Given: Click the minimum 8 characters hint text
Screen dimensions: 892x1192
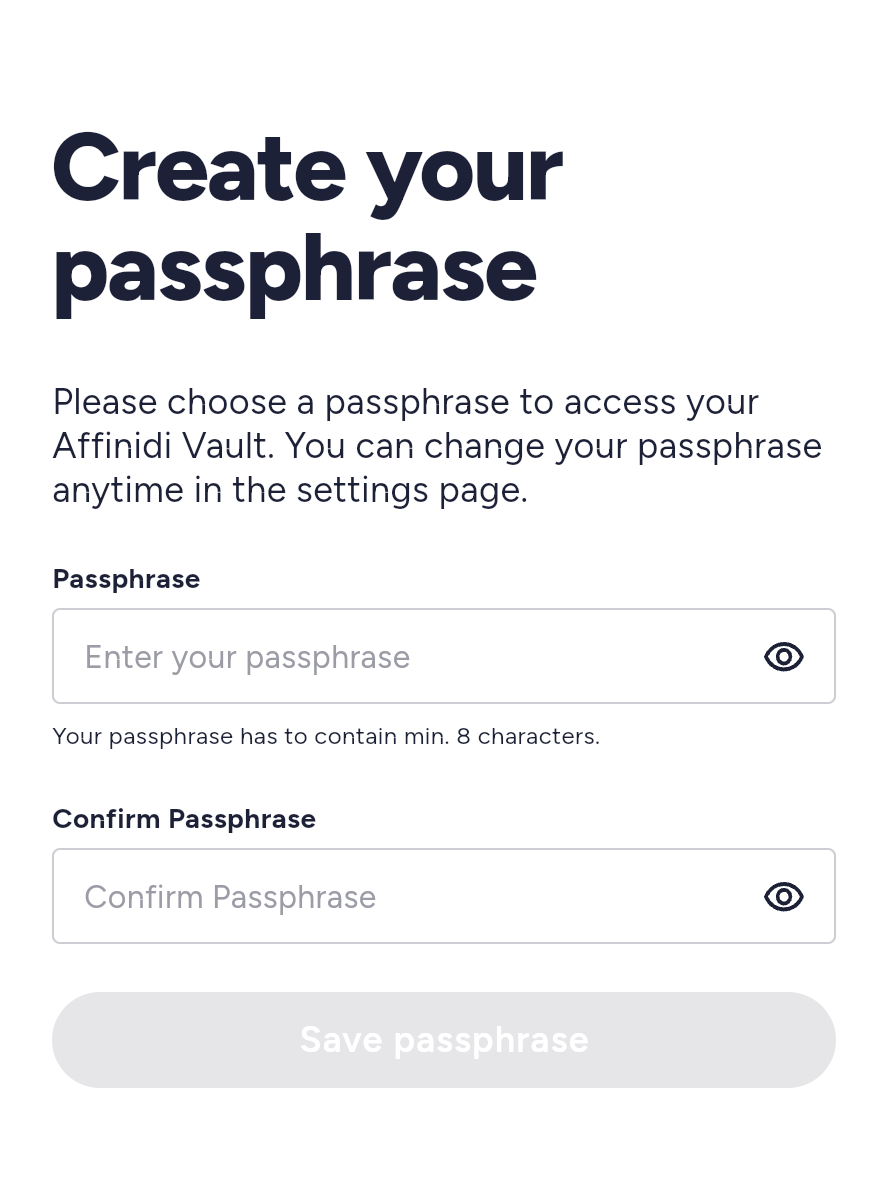Looking at the screenshot, I should (x=326, y=736).
